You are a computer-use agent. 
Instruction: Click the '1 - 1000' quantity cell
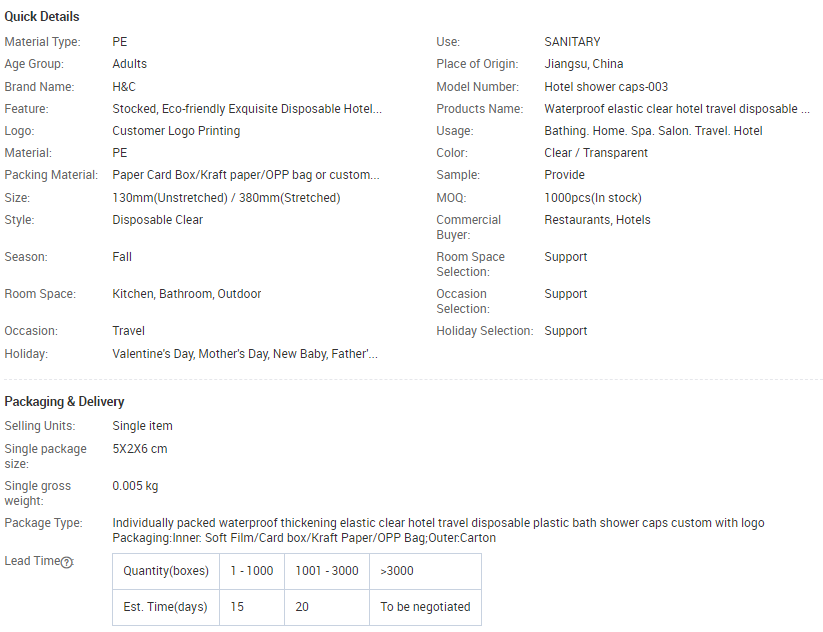252,571
